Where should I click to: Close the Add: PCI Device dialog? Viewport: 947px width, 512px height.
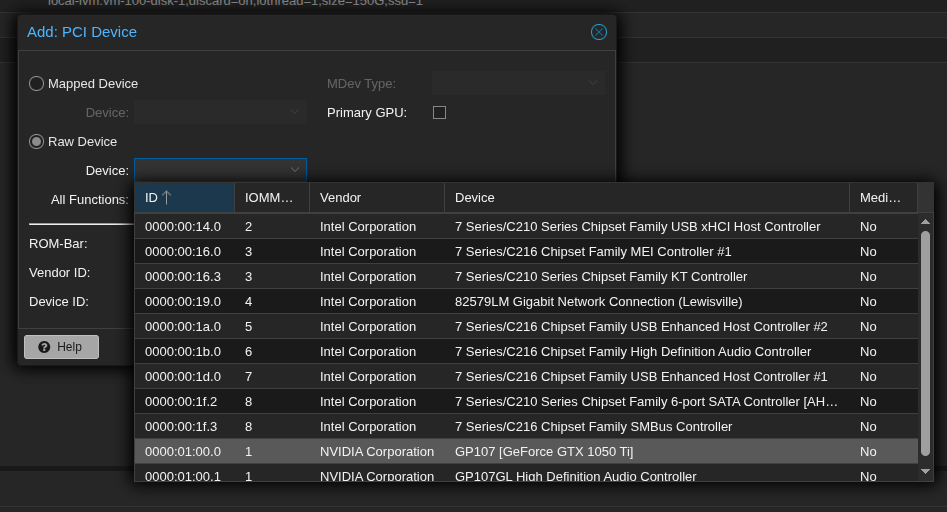click(x=599, y=32)
